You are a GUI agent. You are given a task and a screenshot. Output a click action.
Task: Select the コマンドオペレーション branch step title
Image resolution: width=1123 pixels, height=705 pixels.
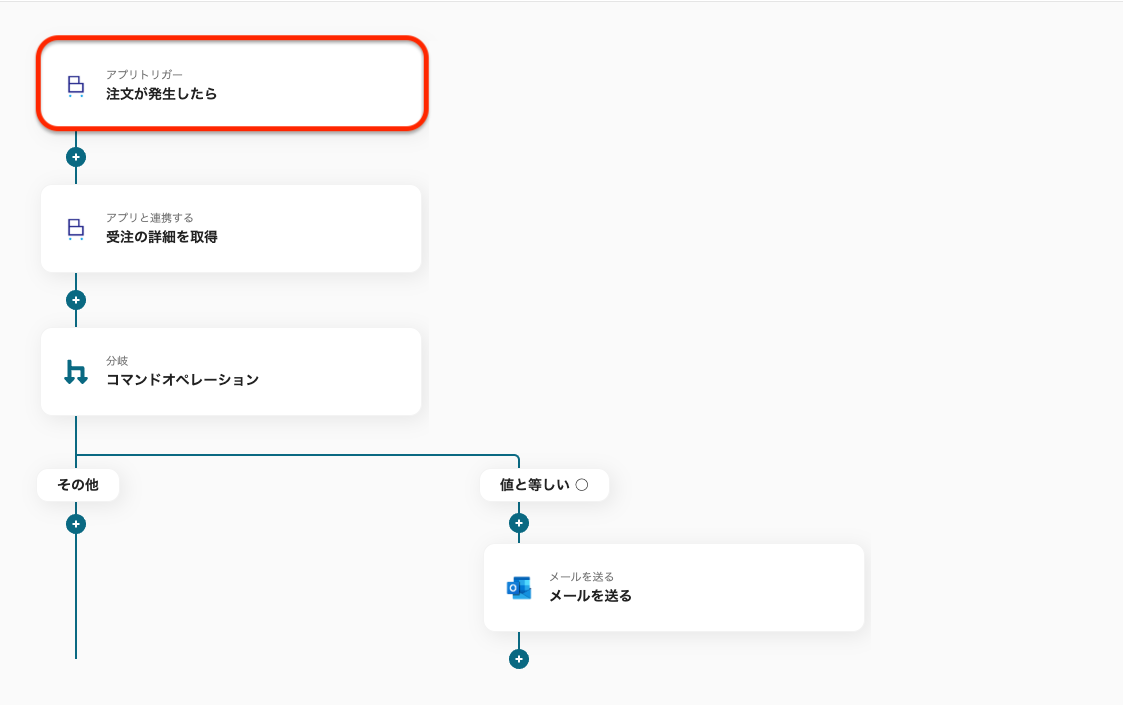[182, 380]
